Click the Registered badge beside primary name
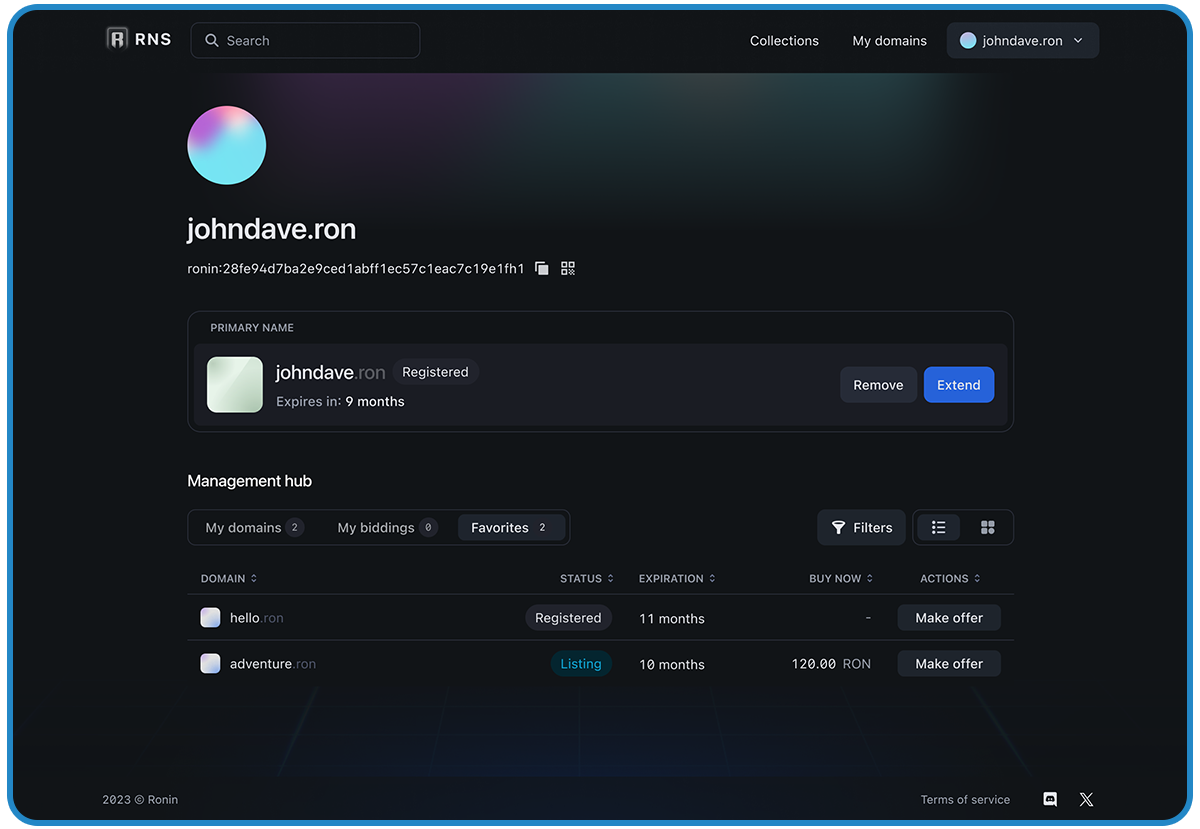Screen dimensions: 1200x829 (435, 372)
